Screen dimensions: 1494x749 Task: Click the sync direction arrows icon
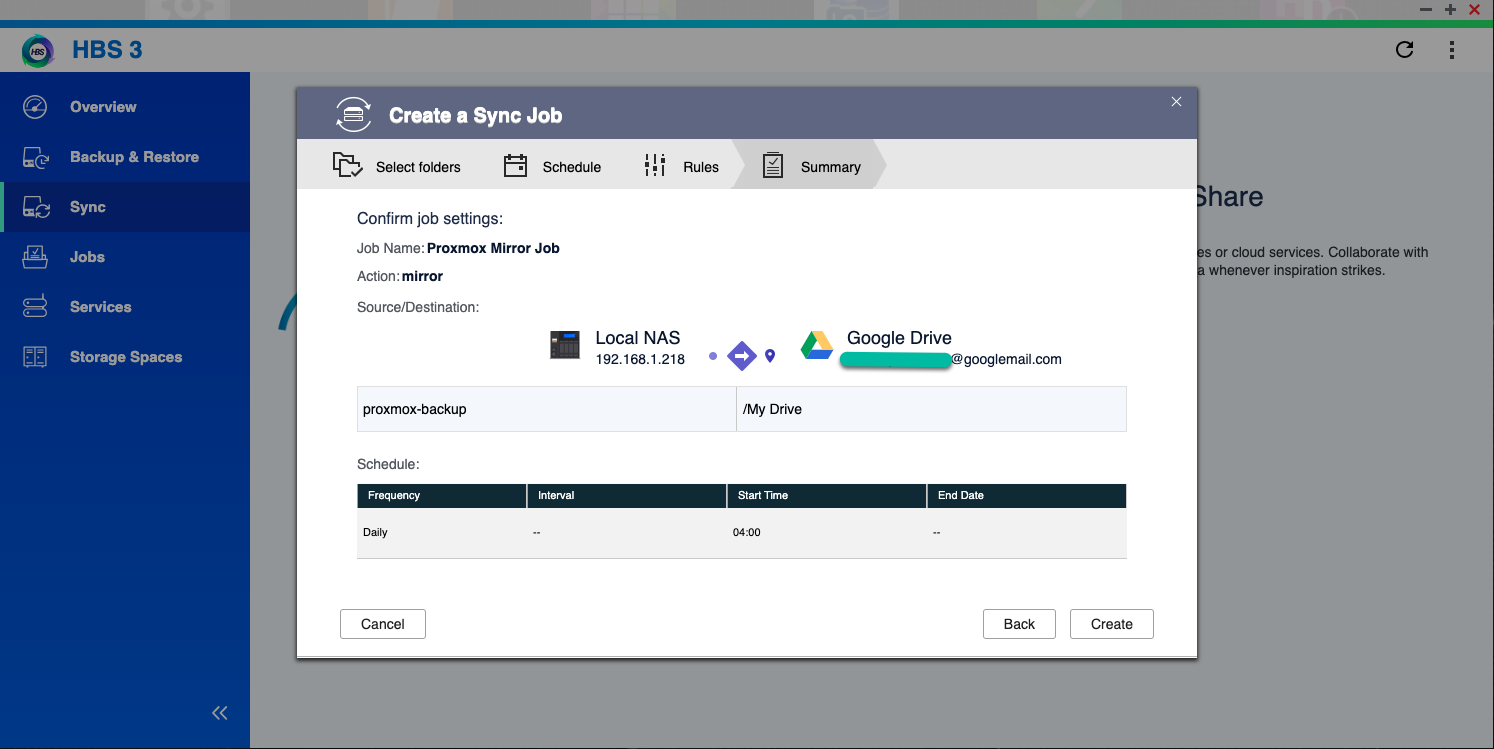click(x=742, y=355)
